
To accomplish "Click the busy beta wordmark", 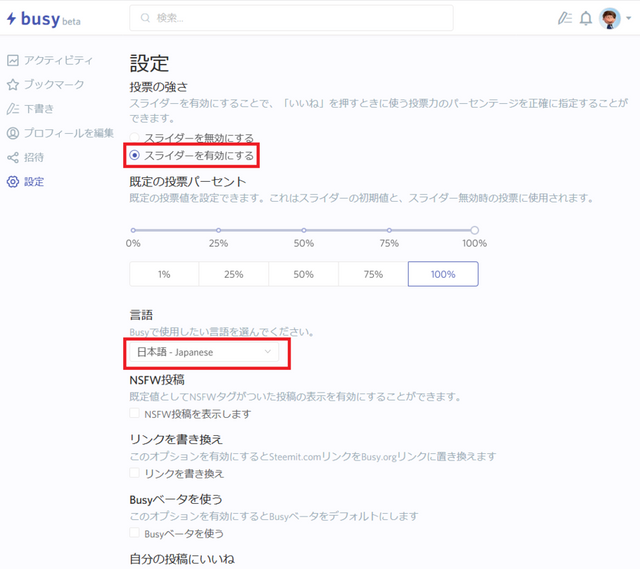I will coord(51,19).
